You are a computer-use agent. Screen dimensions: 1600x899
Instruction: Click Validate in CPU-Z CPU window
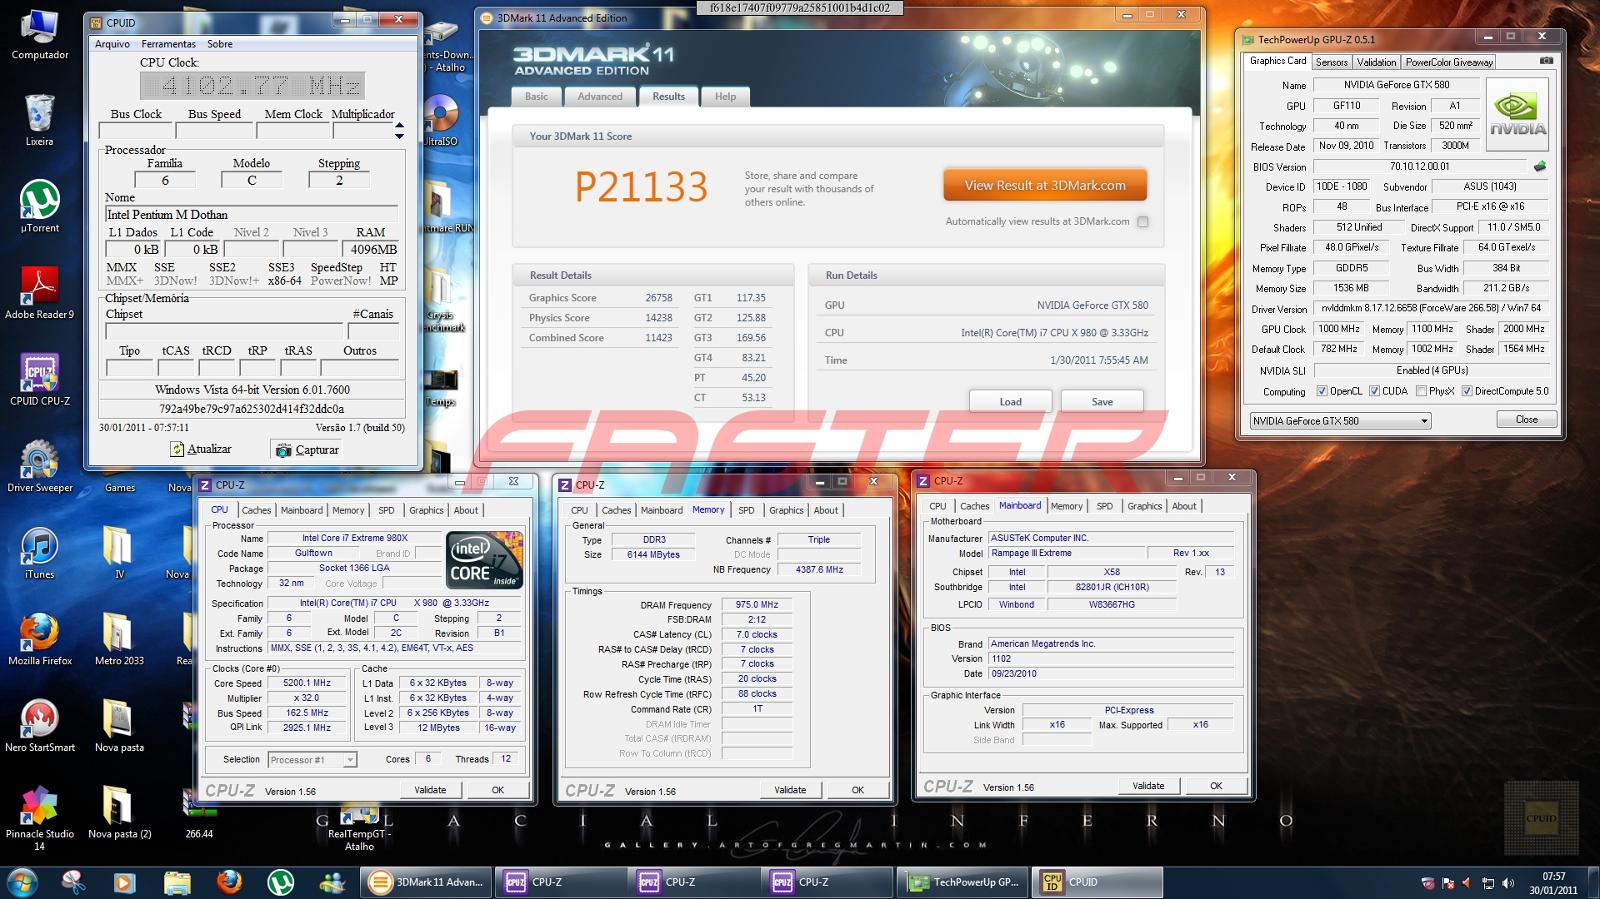coord(430,790)
